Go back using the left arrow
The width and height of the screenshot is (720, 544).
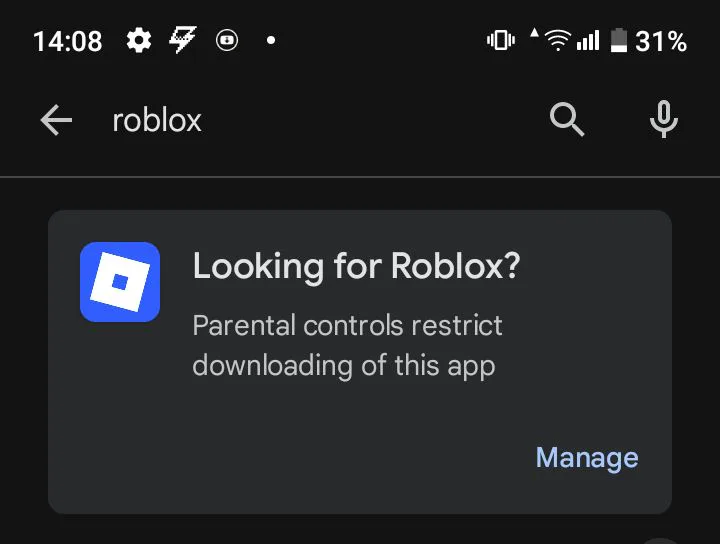coord(56,120)
